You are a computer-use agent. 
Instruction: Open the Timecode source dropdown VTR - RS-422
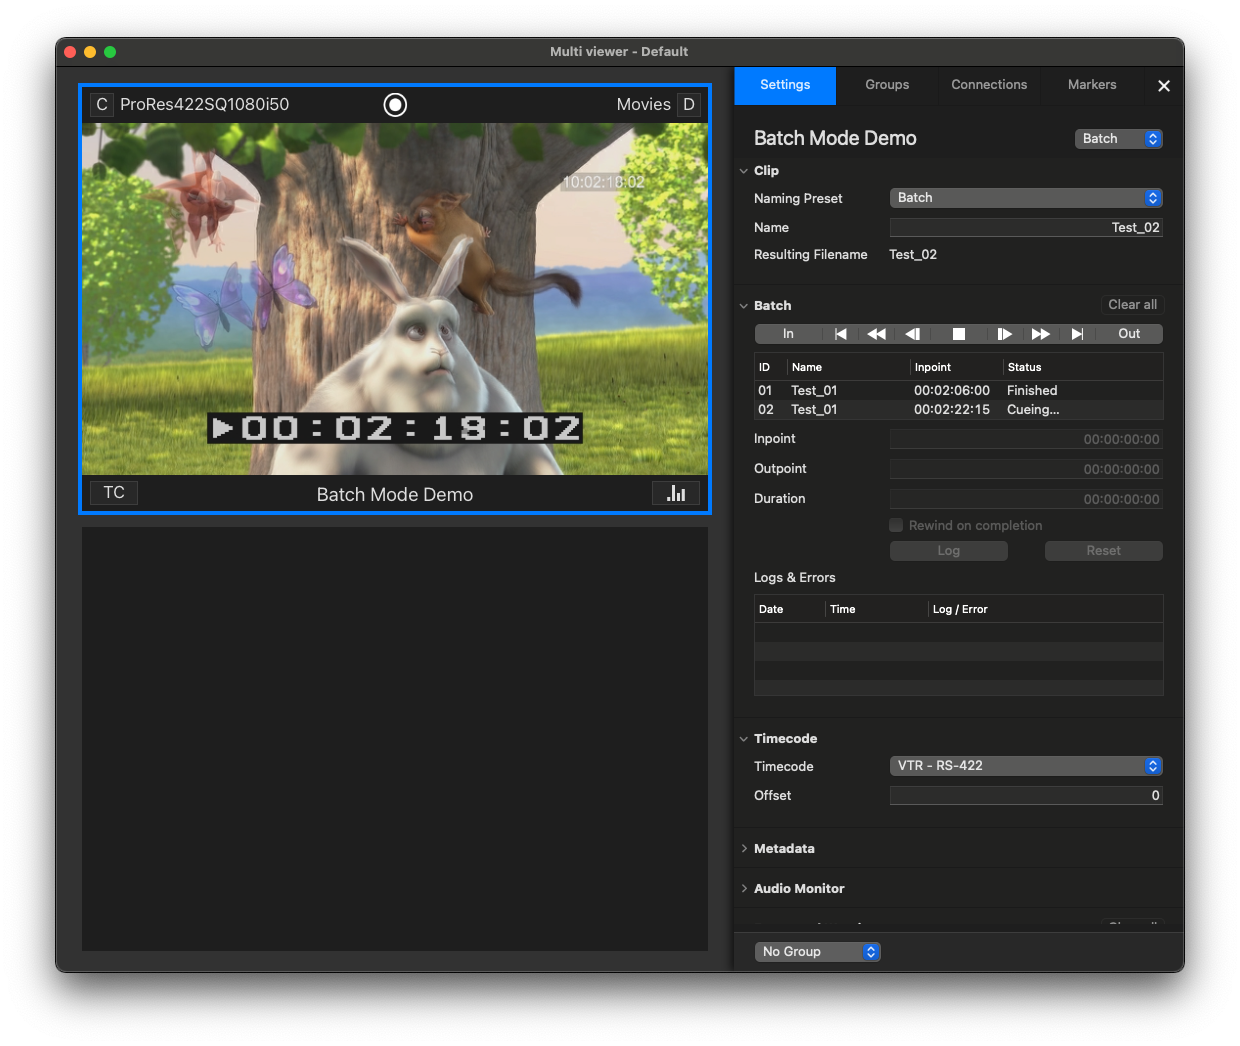click(1026, 766)
